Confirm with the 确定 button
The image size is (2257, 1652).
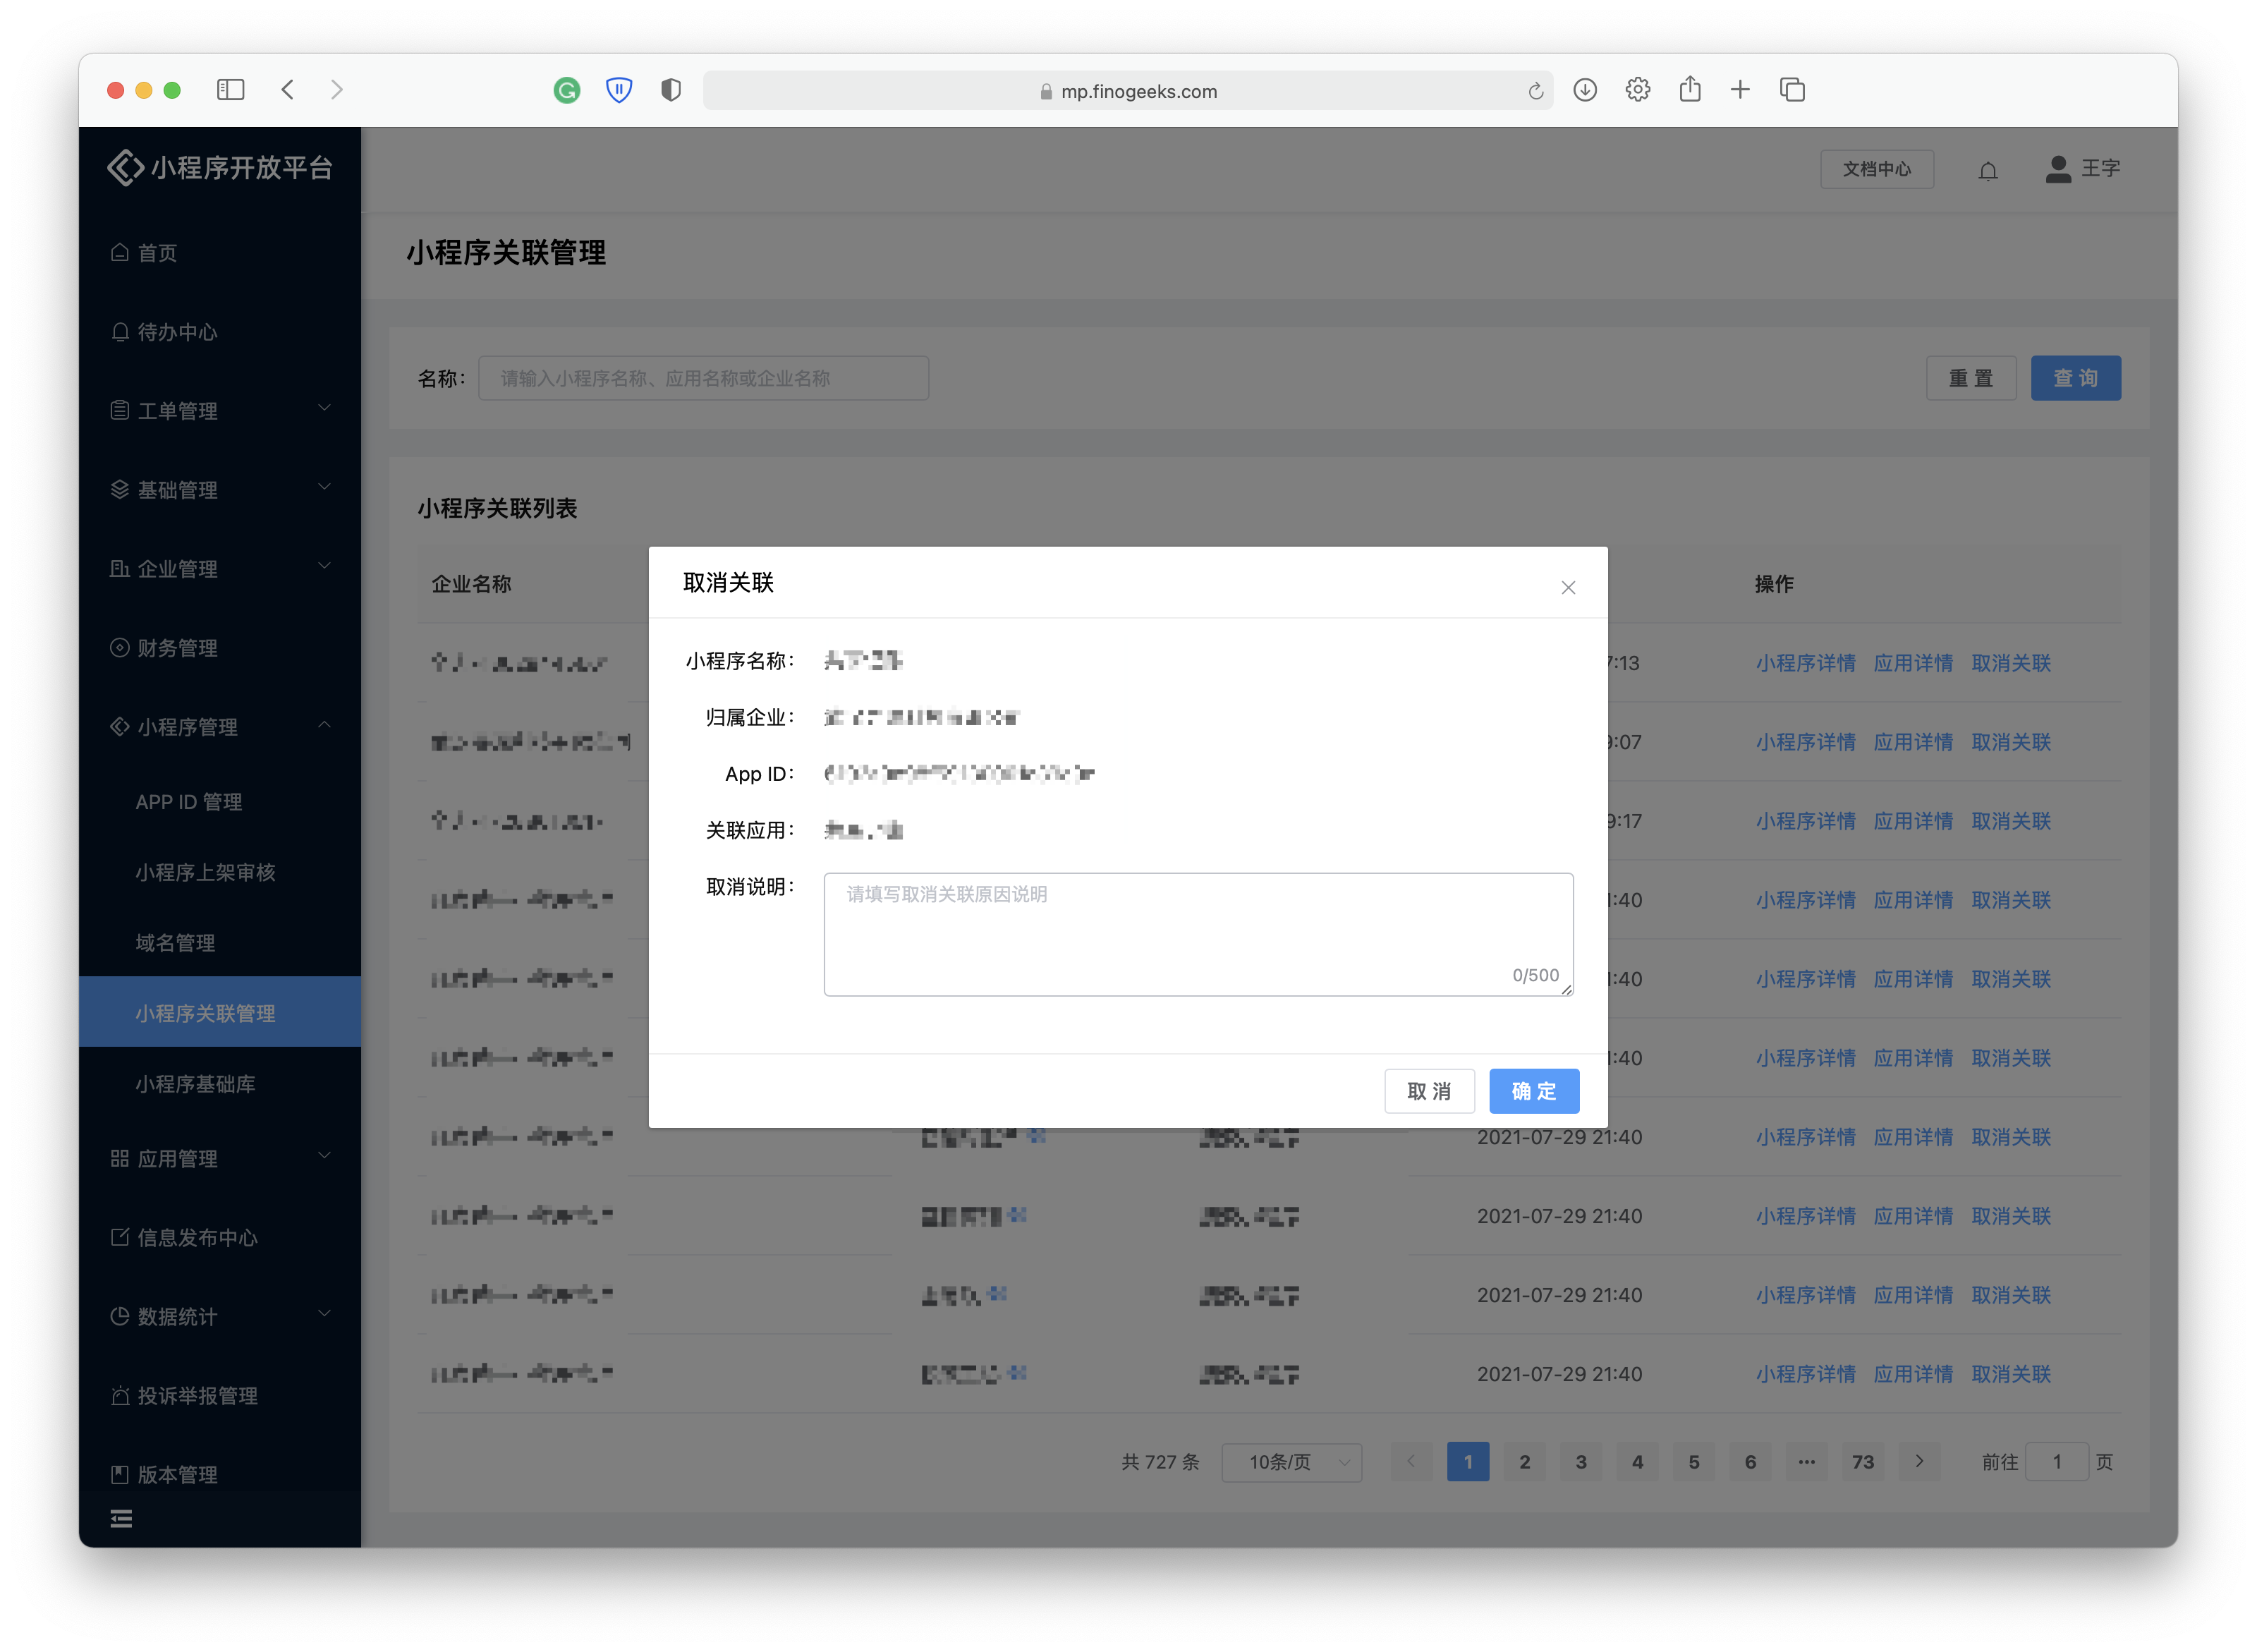[1533, 1091]
